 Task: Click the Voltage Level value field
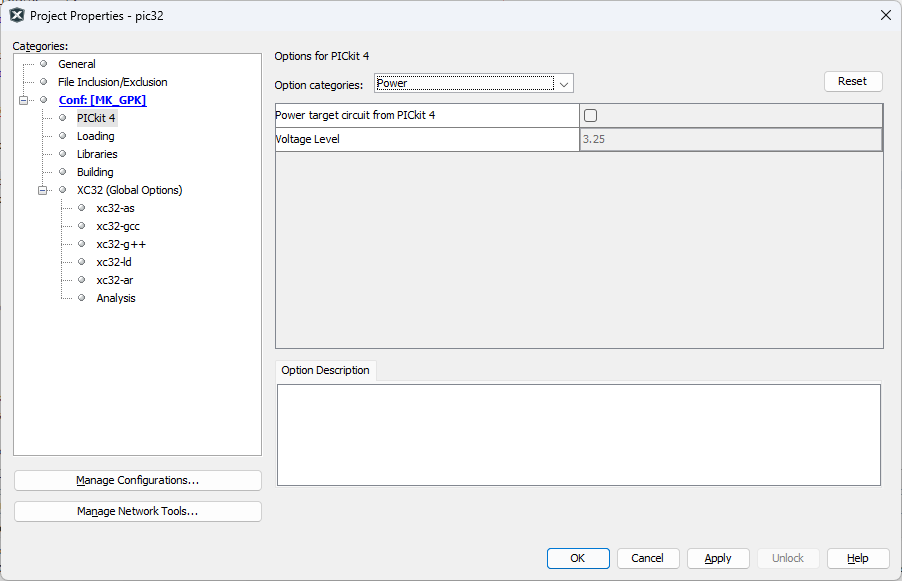(x=730, y=140)
